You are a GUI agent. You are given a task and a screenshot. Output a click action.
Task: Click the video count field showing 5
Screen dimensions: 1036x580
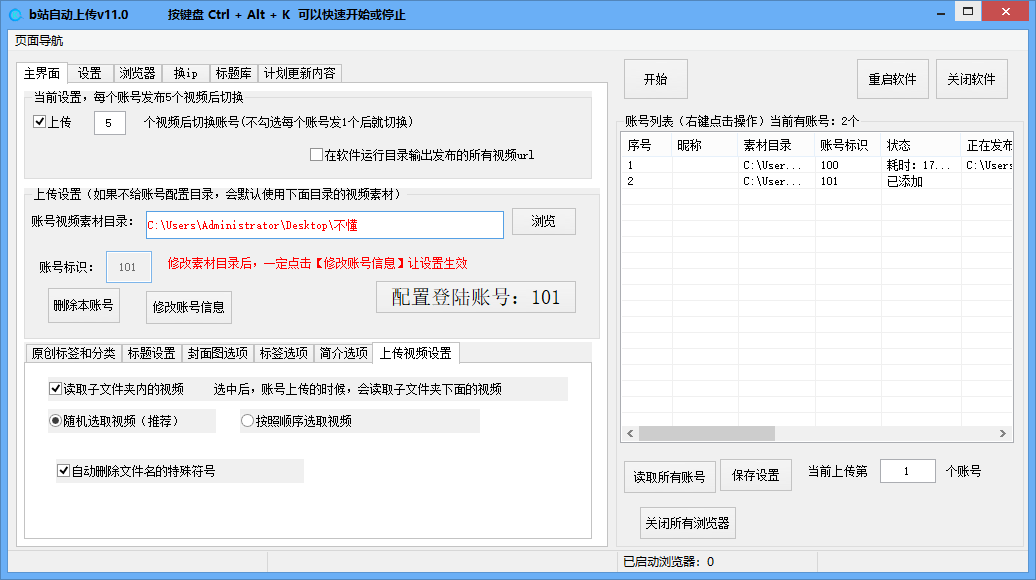(x=110, y=123)
